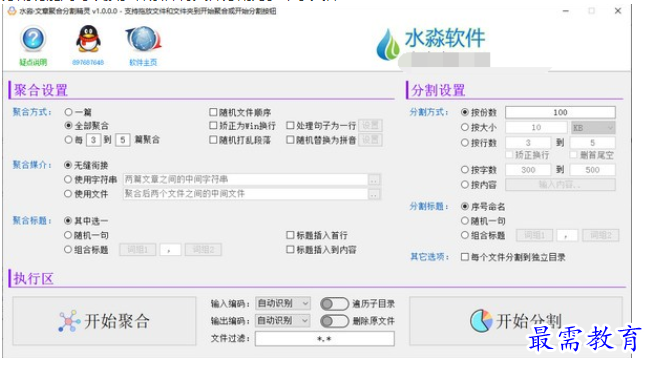Image resolution: width=650 pixels, height=370 pixels.
Task: Select 按字数 split radio
Action: [465, 170]
